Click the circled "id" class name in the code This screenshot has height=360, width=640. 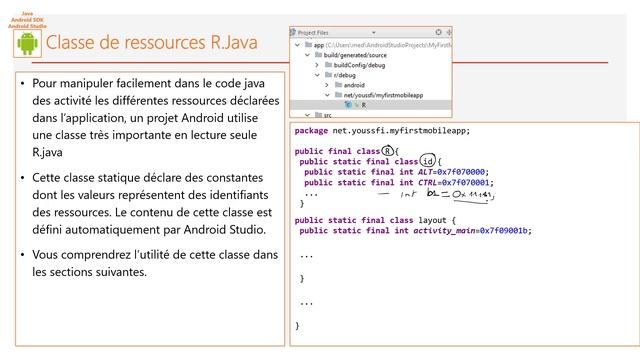[x=427, y=161]
